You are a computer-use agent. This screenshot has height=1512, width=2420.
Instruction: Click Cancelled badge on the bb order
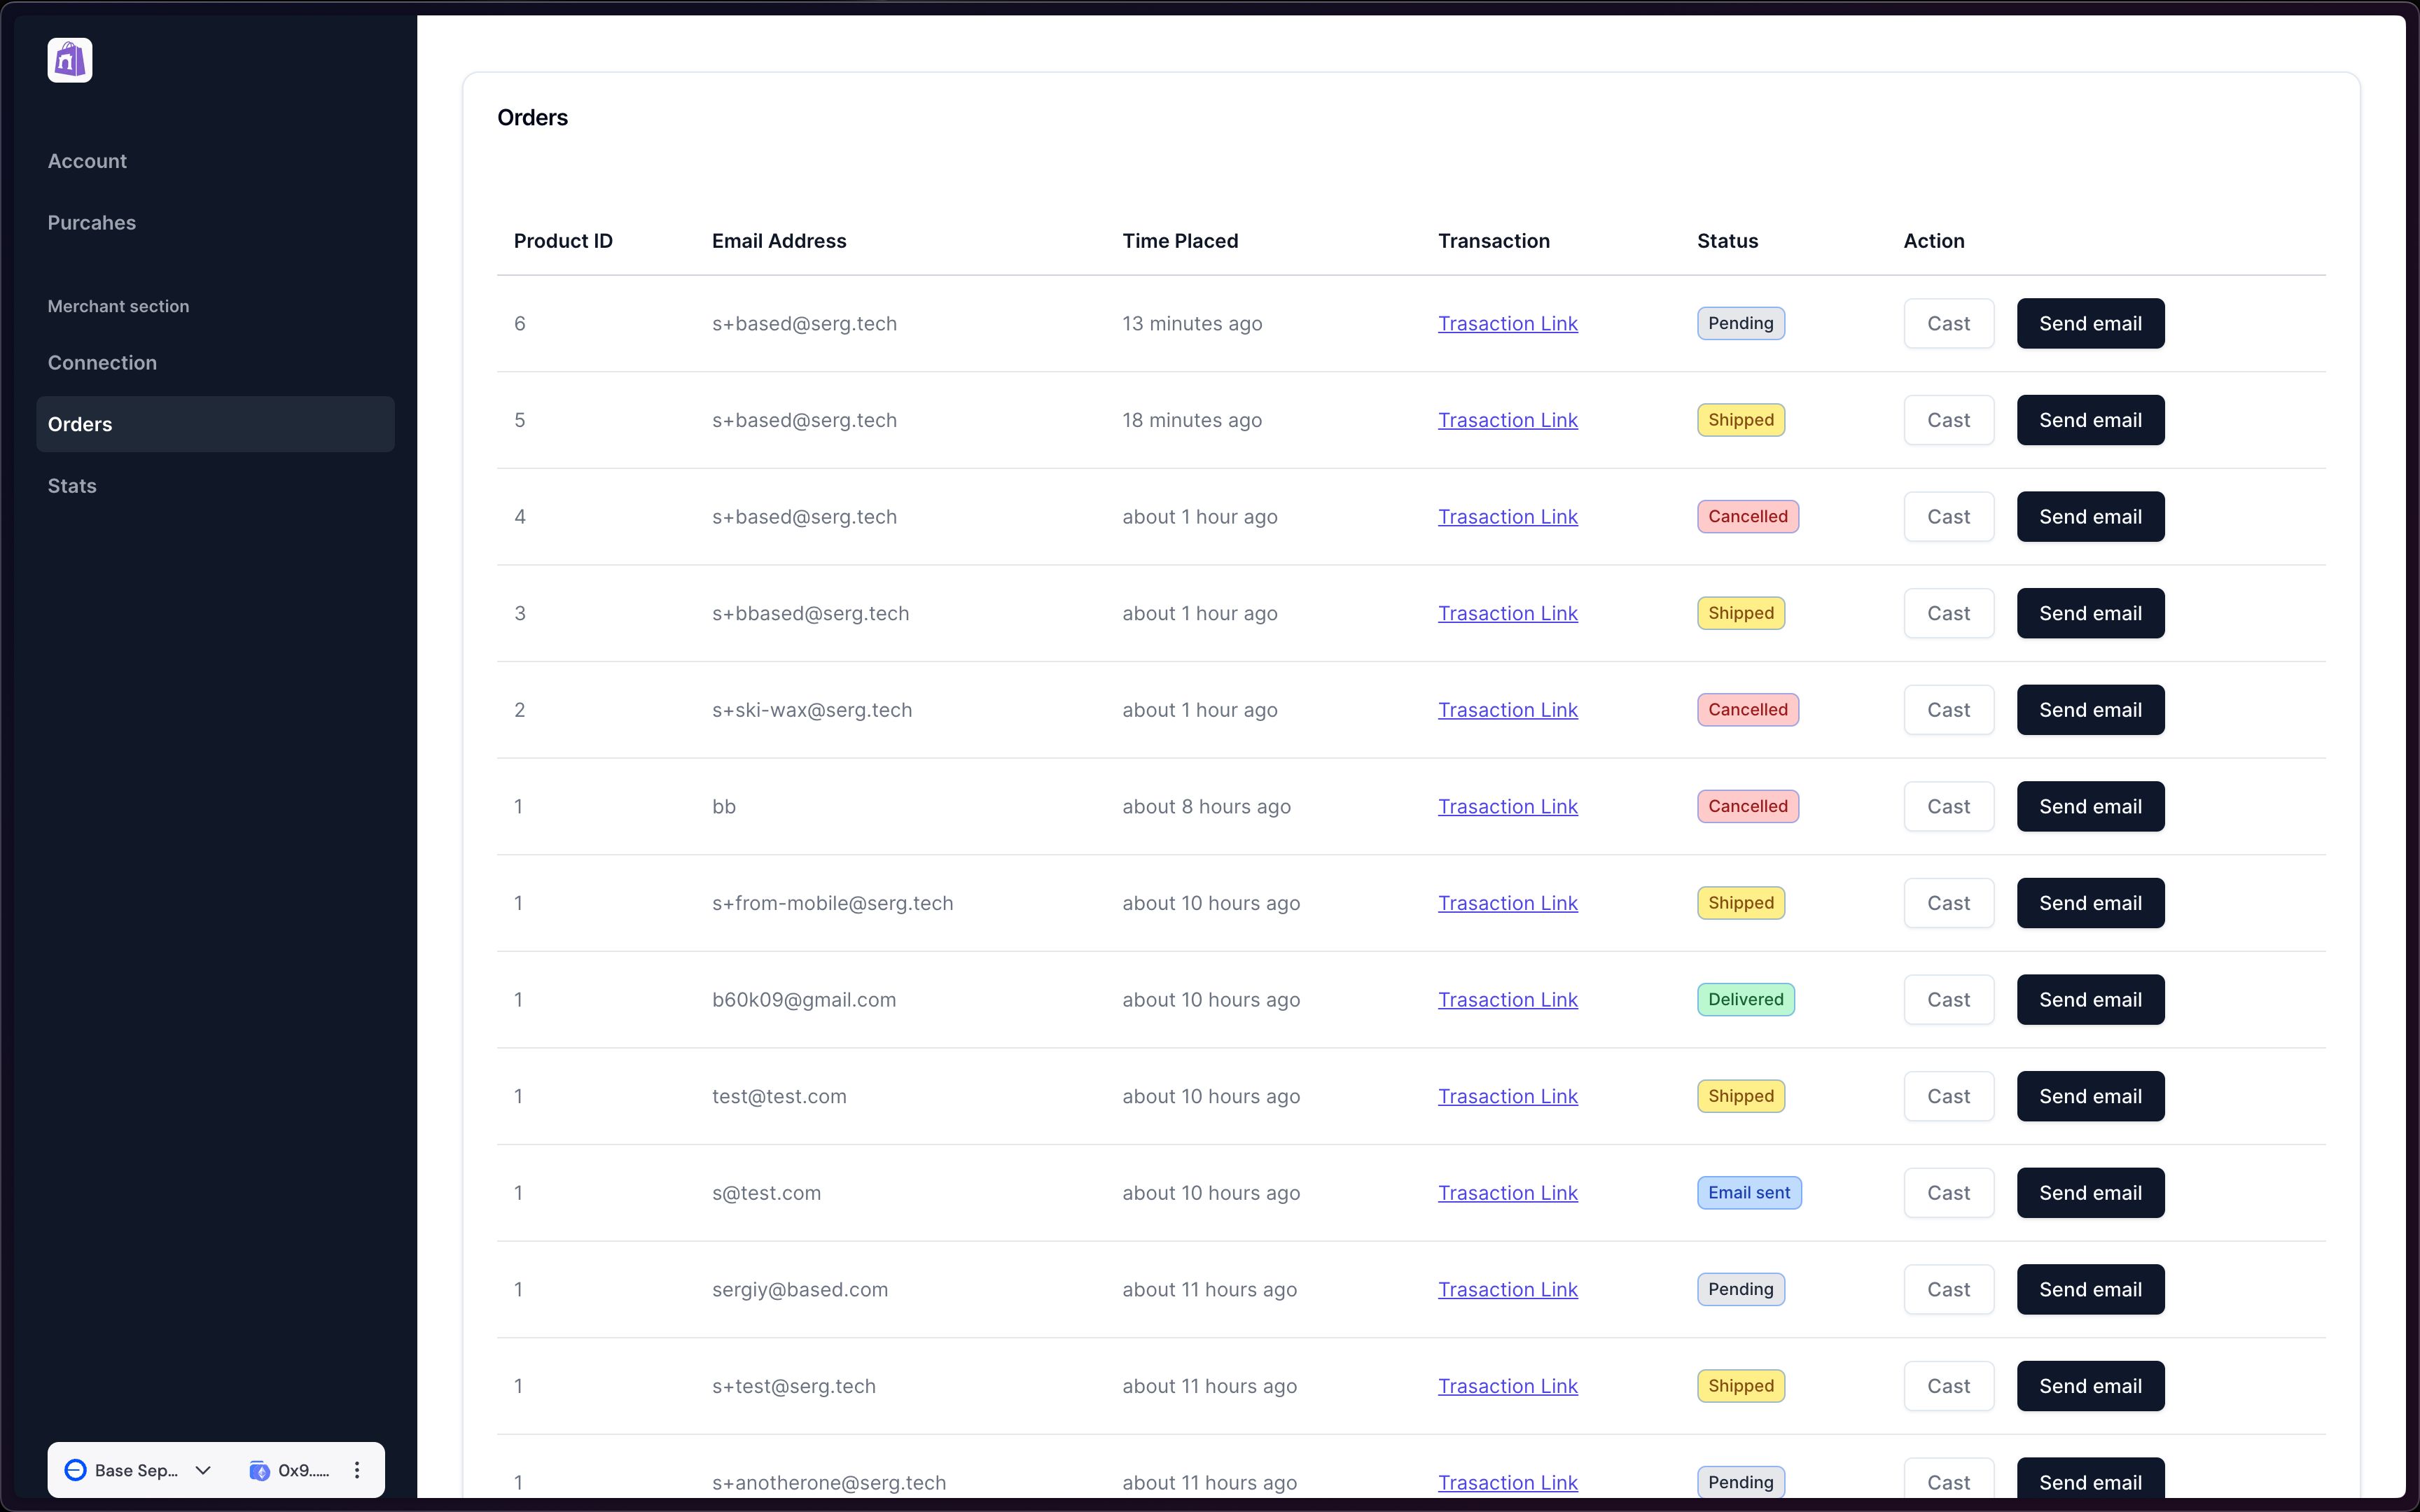(1747, 806)
